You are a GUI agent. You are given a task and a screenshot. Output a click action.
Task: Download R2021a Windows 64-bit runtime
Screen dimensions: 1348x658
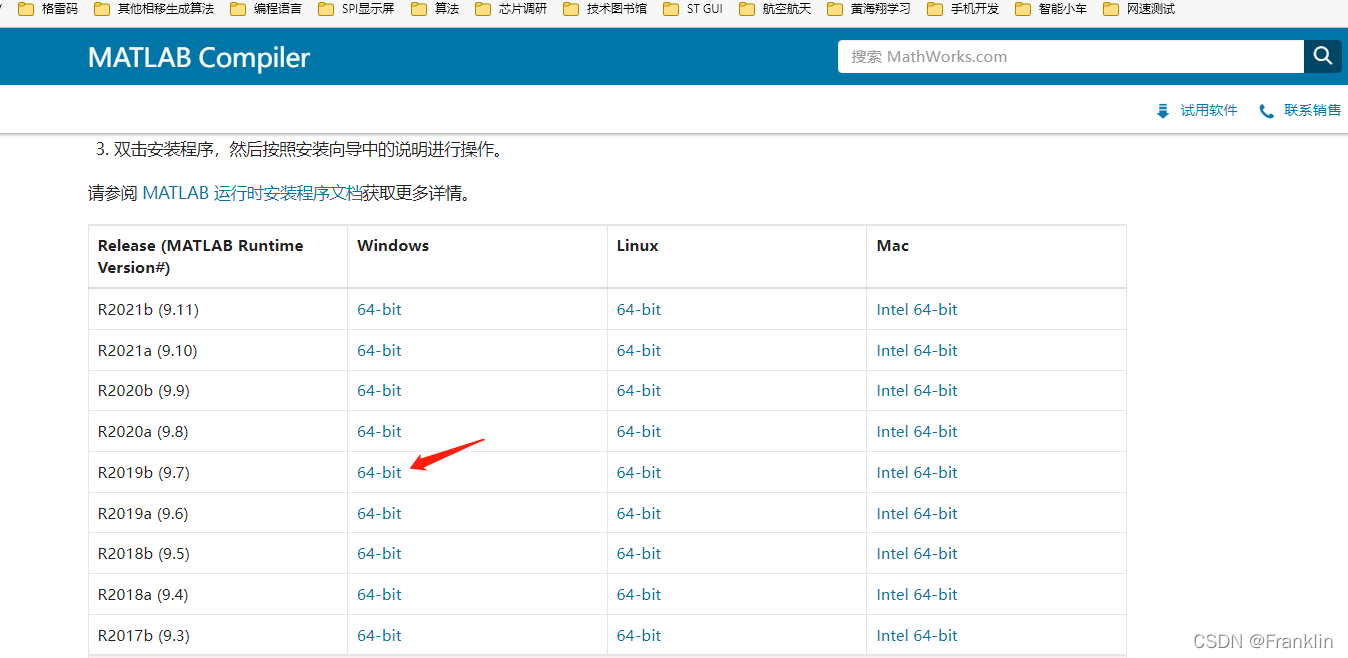pos(379,351)
